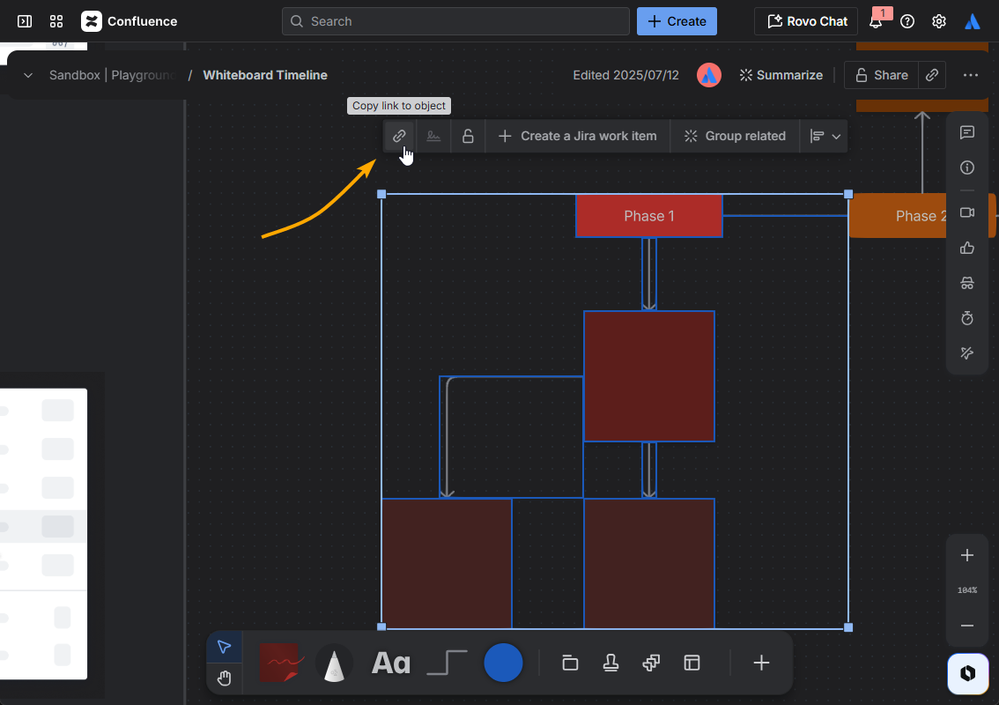This screenshot has height=705, width=999.
Task: Create a Jira work item
Action: pyautogui.click(x=577, y=136)
